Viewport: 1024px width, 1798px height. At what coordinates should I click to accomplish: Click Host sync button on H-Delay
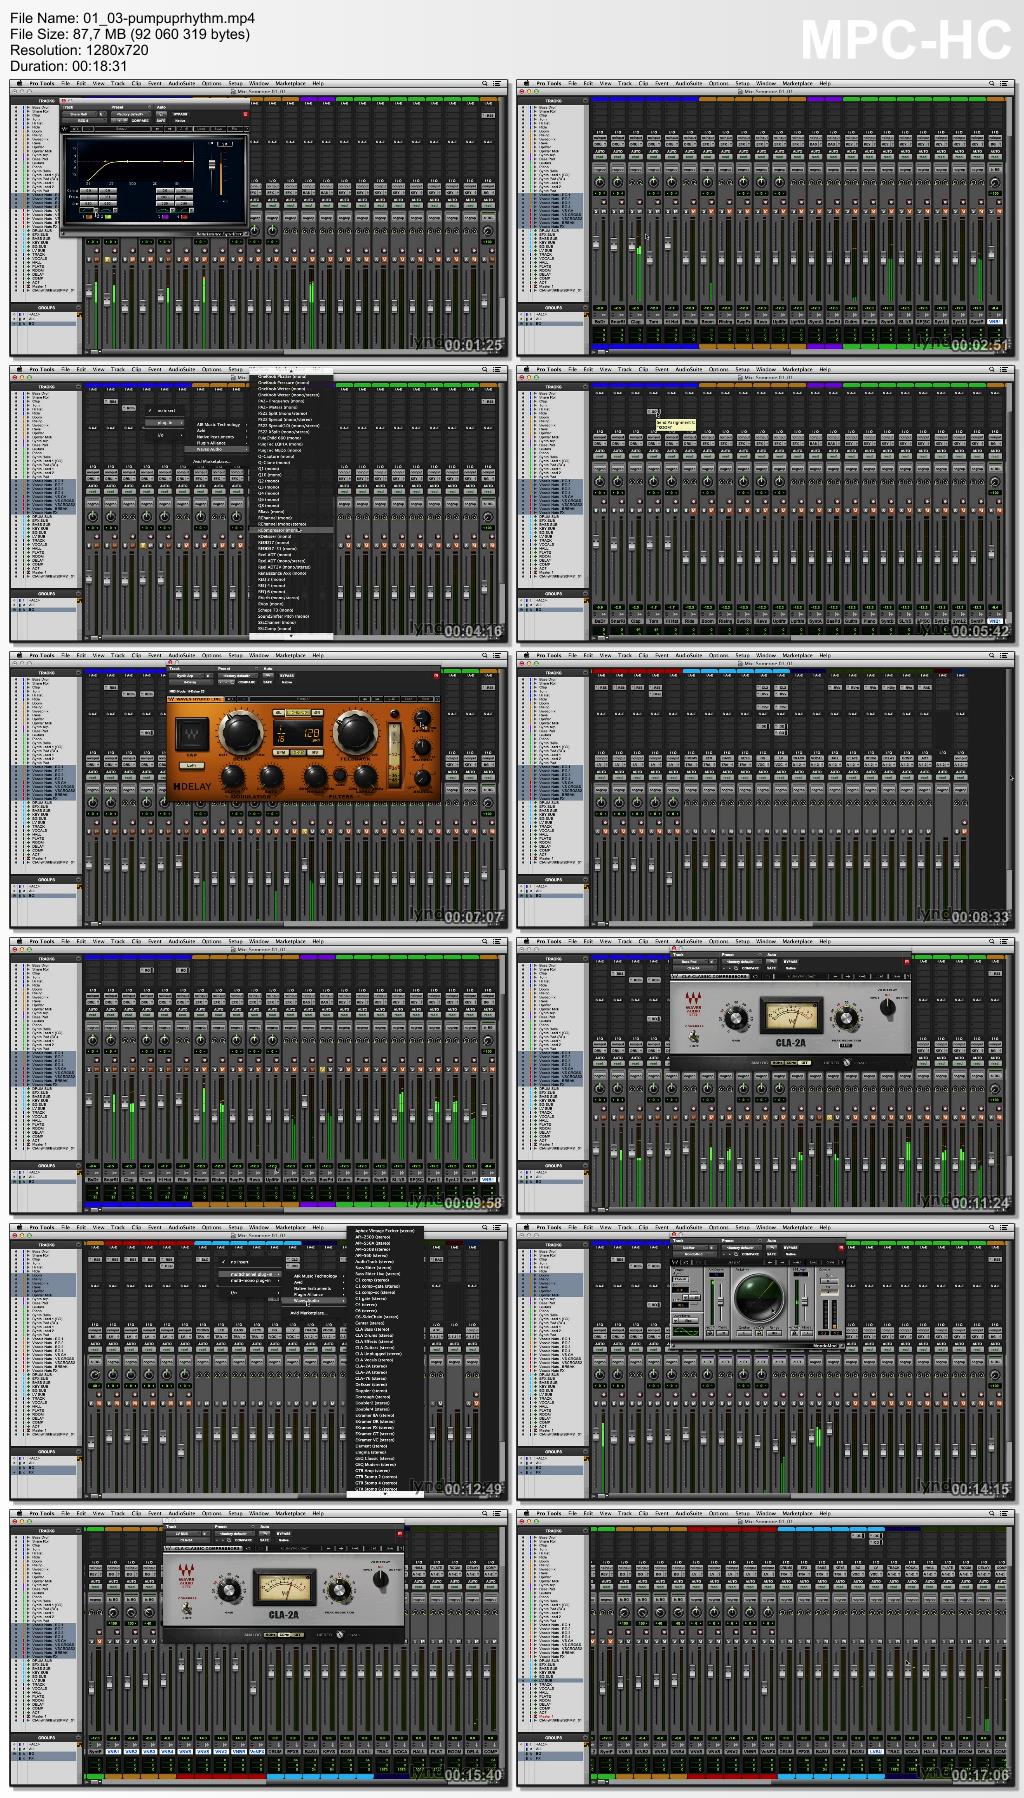pyautogui.click(x=298, y=753)
